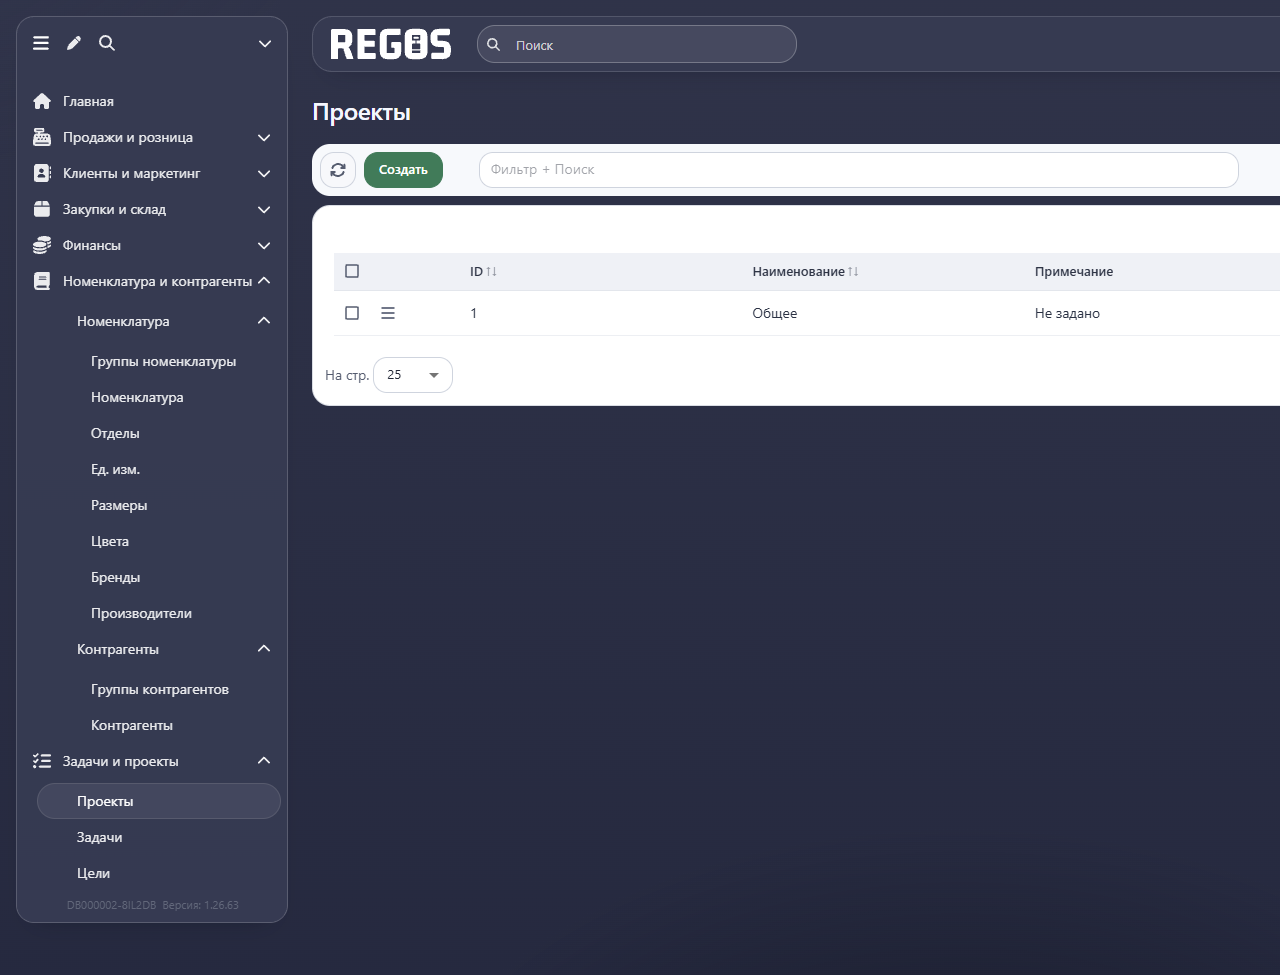Open Группы контрагентов page
Screen dimensions: 1280x975
pos(160,689)
